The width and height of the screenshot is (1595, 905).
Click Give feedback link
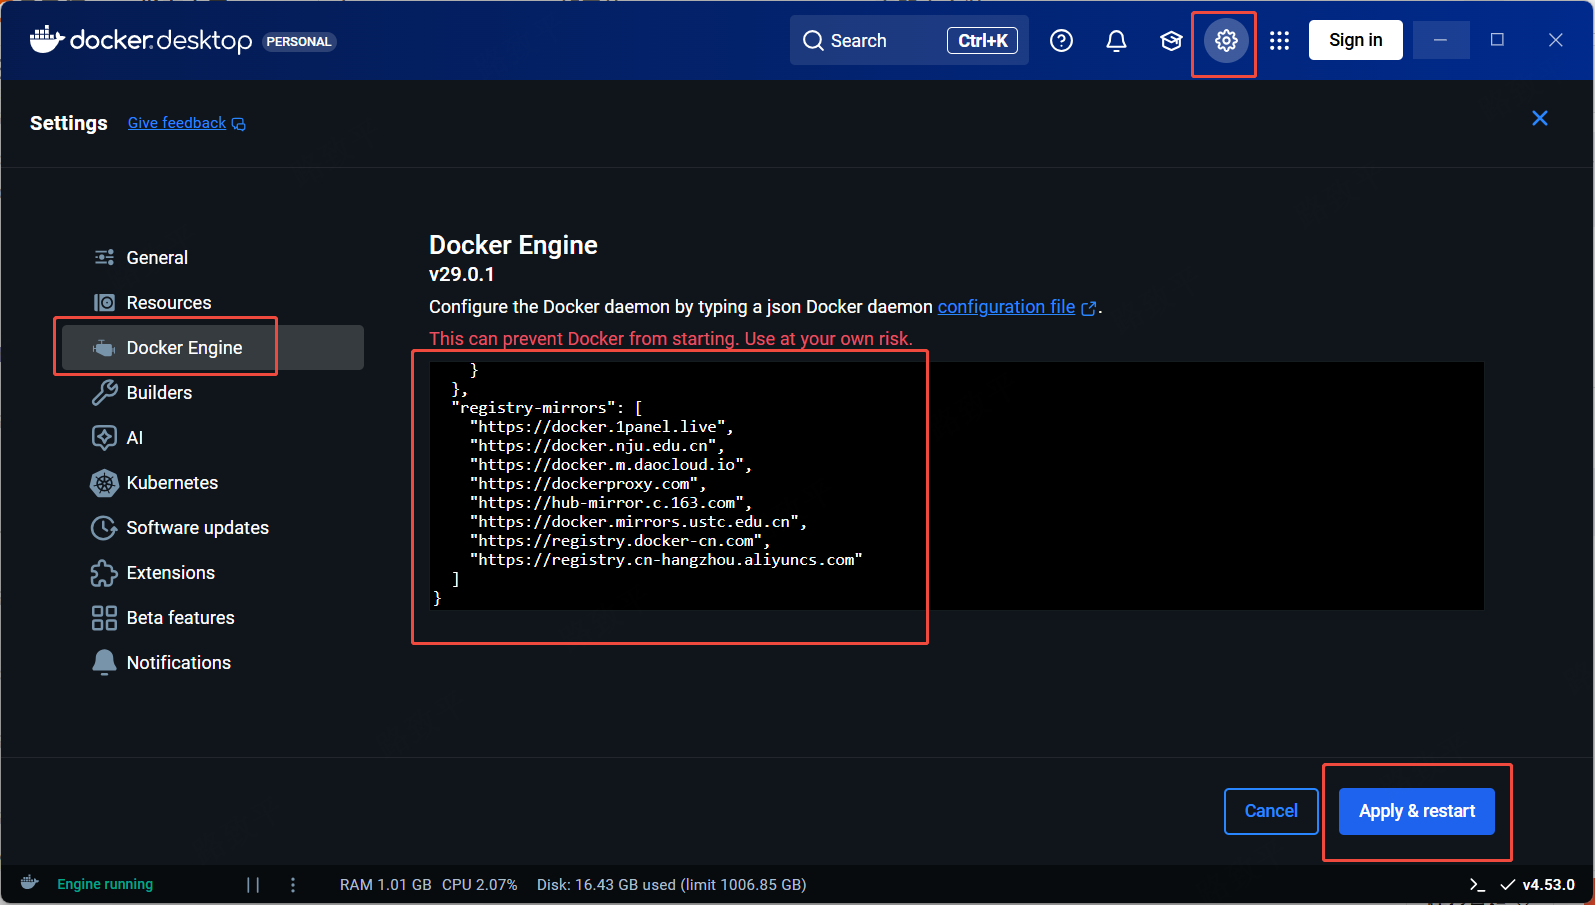177,123
